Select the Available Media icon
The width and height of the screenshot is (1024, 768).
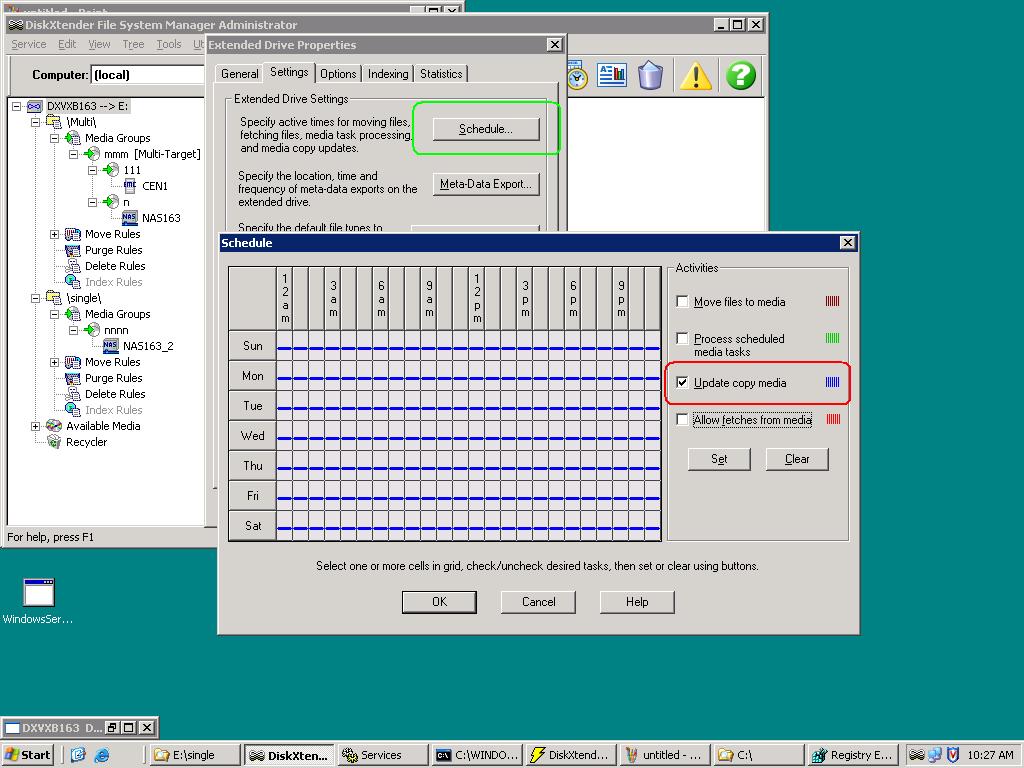54,426
